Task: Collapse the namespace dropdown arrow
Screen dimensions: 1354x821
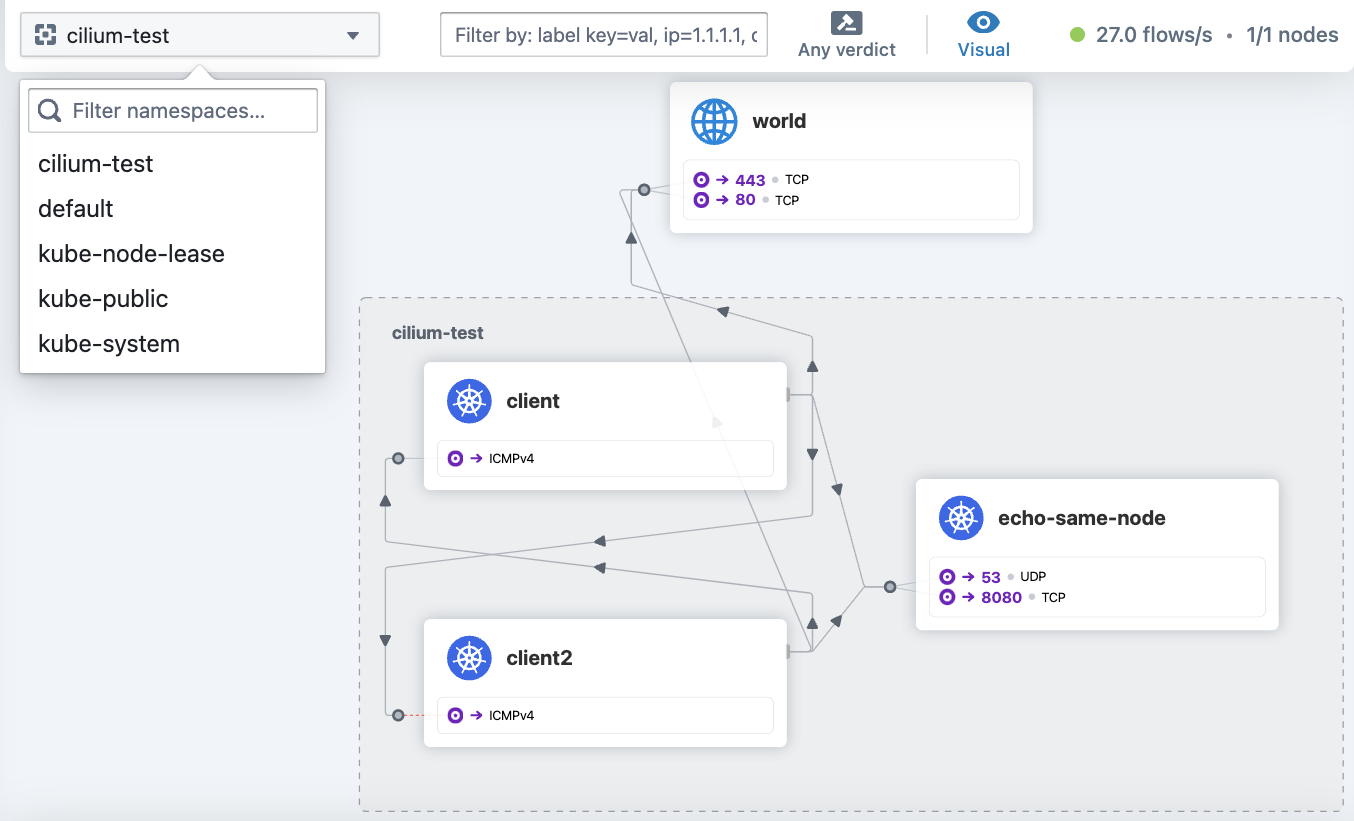Action: point(352,36)
